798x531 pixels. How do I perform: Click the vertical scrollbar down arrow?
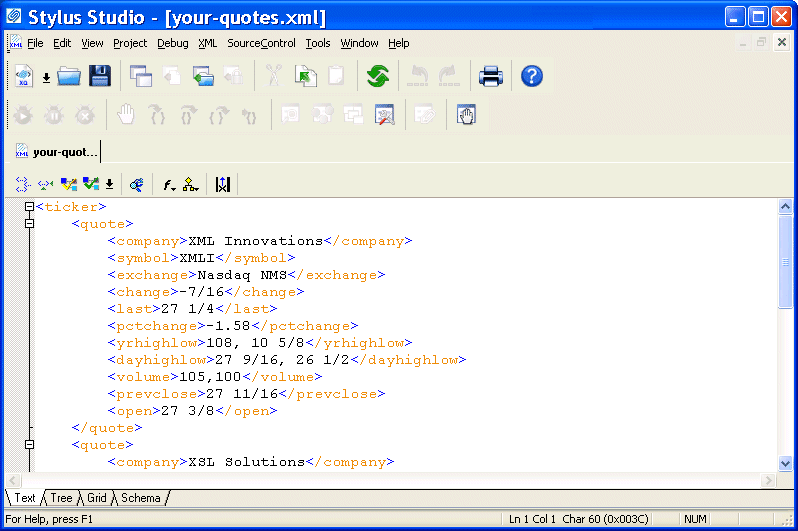click(785, 463)
